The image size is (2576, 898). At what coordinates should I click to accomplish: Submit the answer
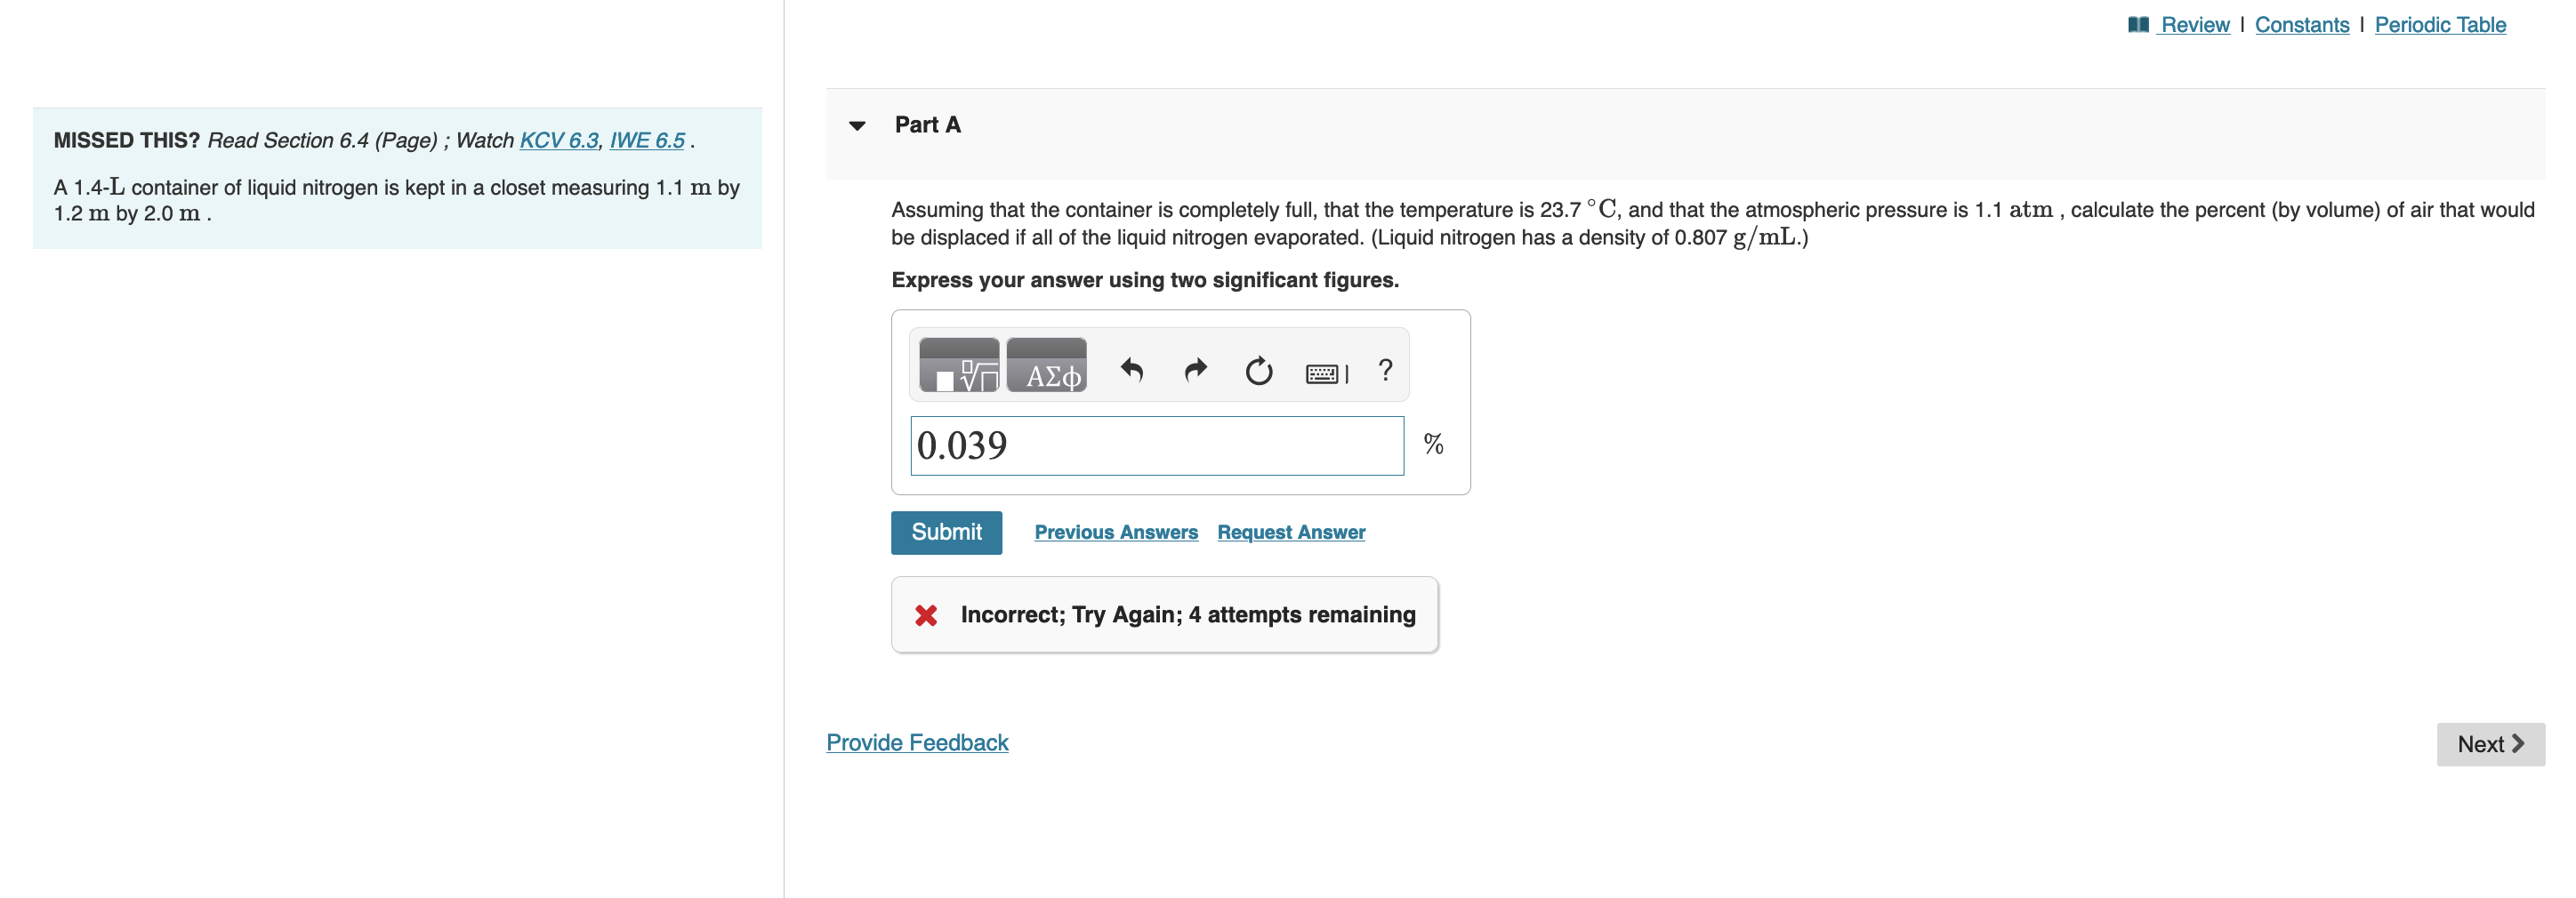(x=946, y=532)
